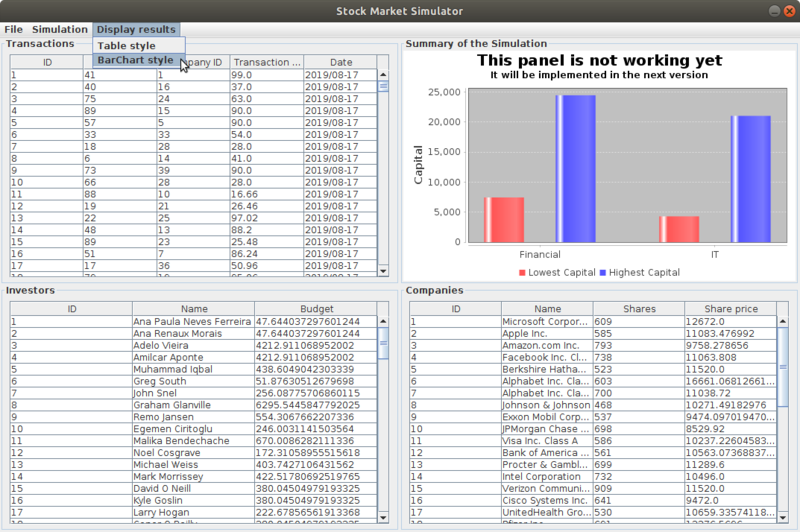Sort by the Date column header in Transactions
The width and height of the screenshot is (800, 532).
(341, 62)
